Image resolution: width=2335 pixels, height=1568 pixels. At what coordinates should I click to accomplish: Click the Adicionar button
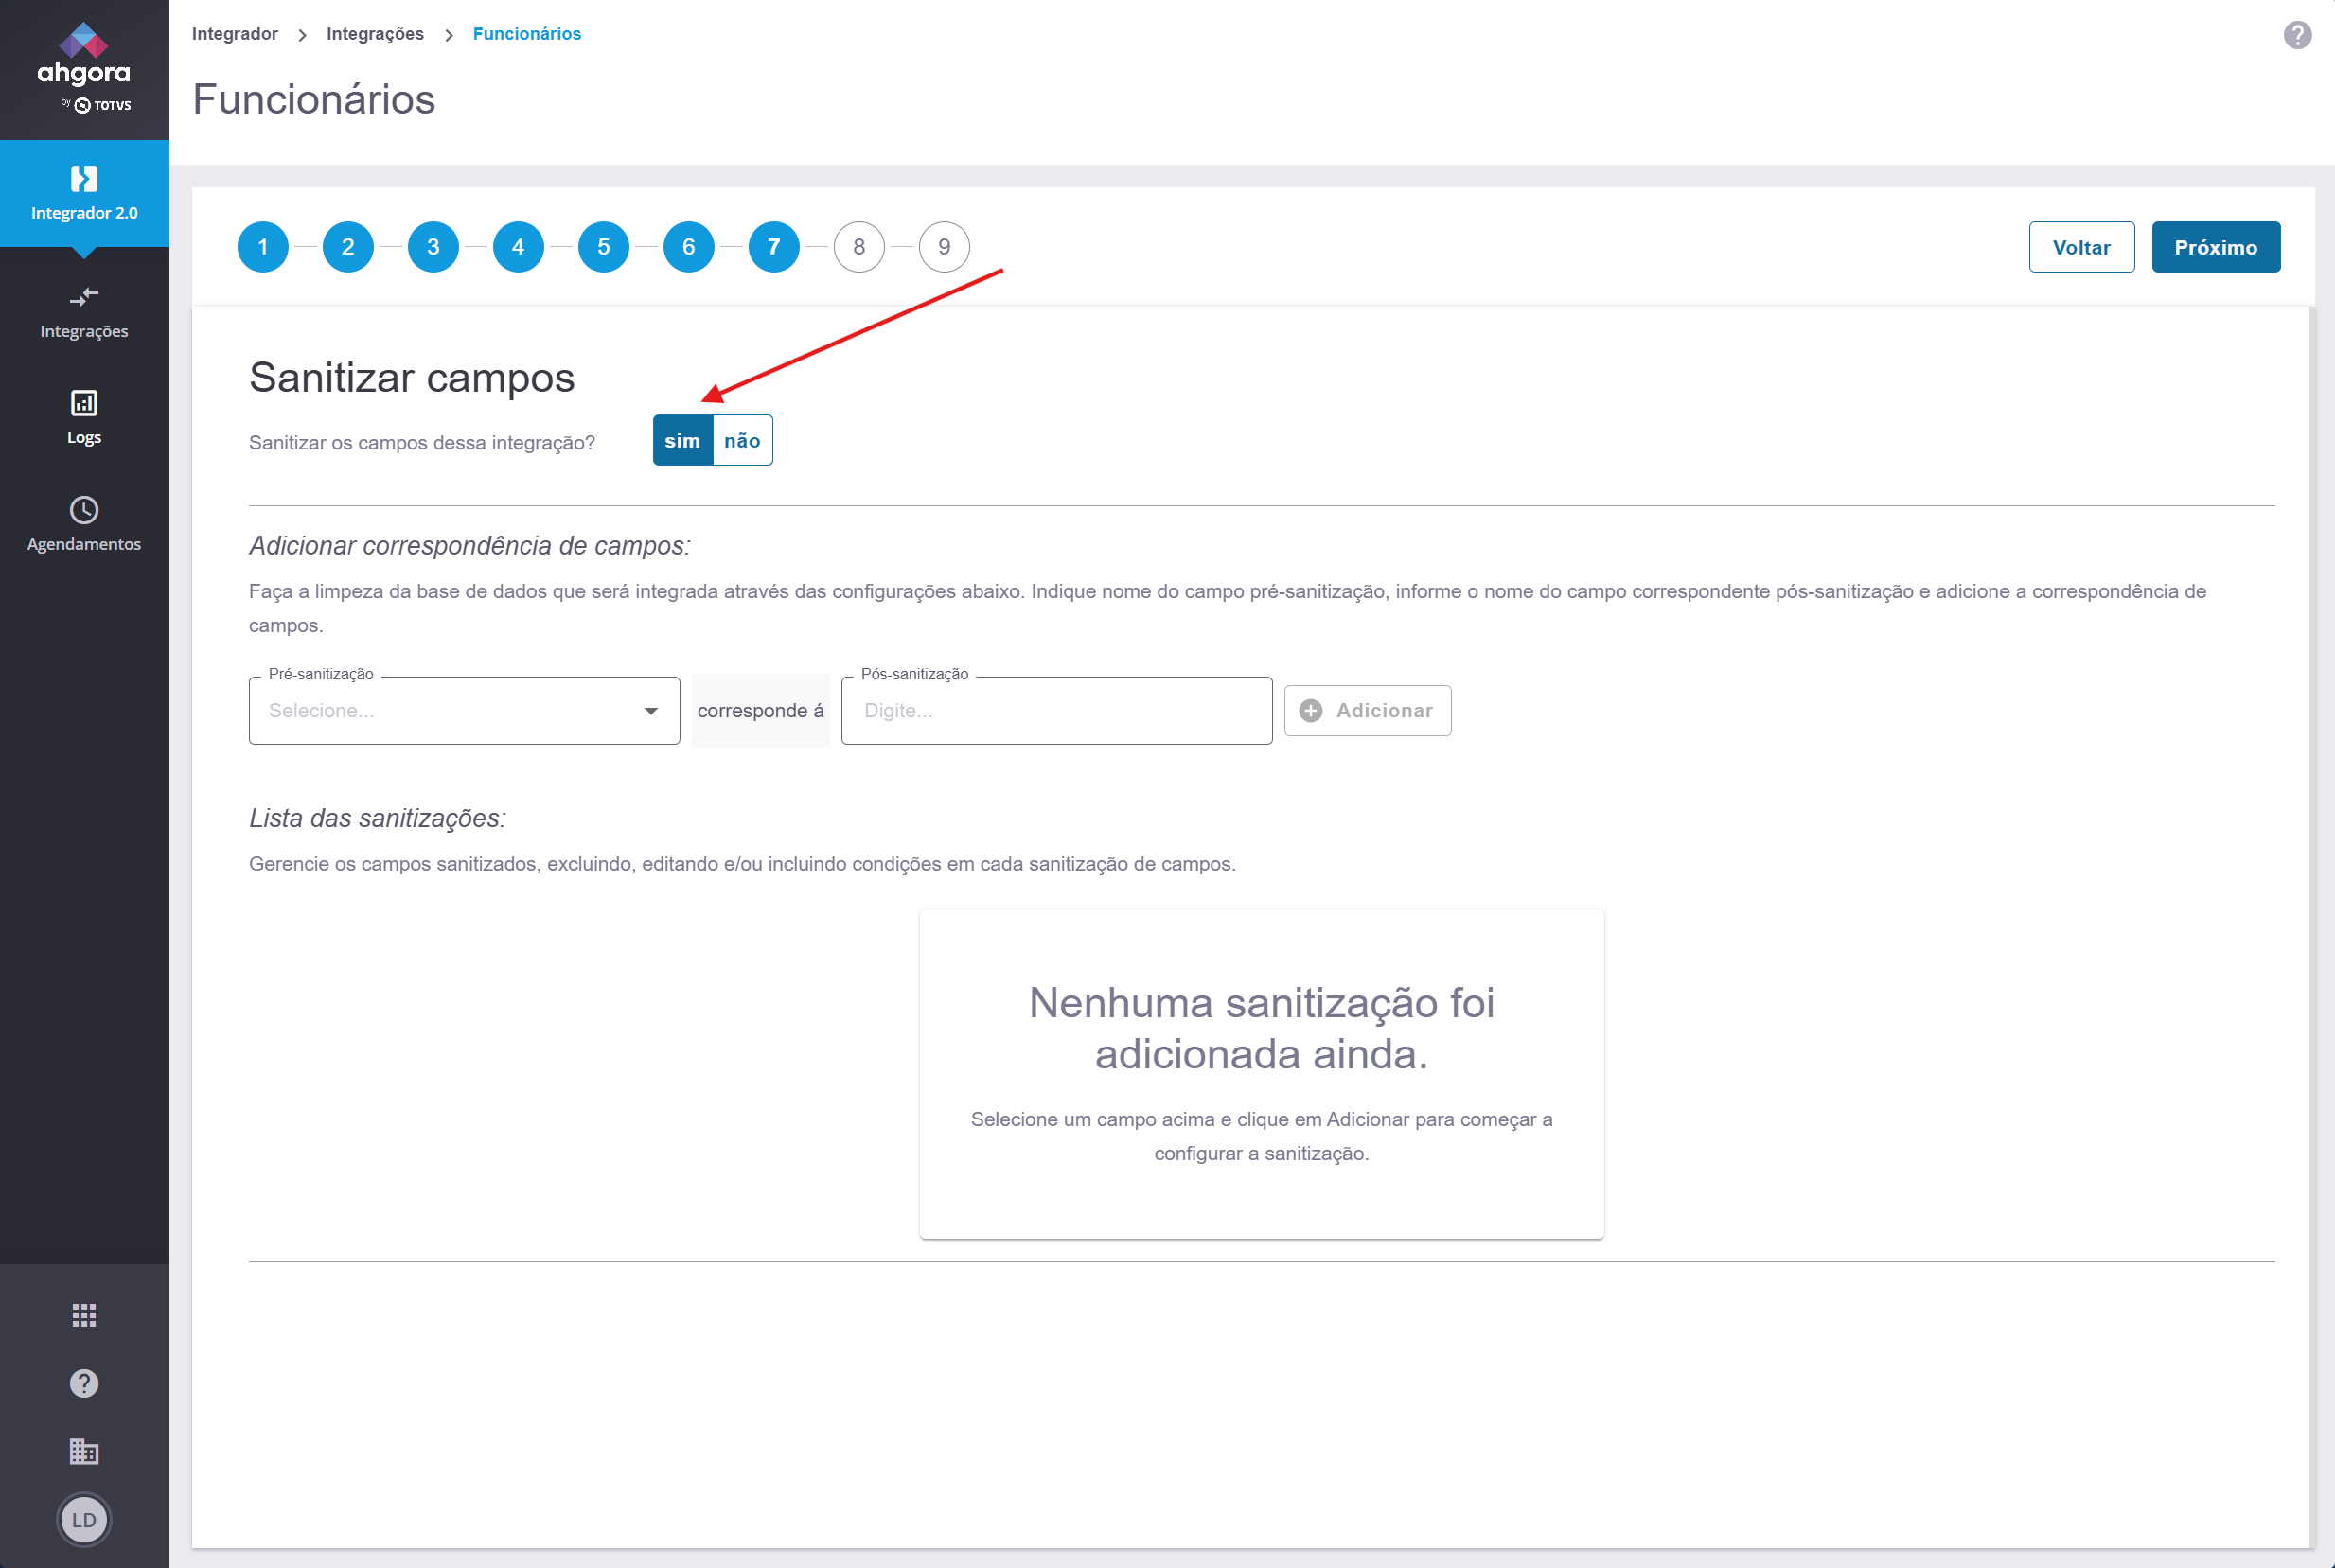pyautogui.click(x=1367, y=711)
